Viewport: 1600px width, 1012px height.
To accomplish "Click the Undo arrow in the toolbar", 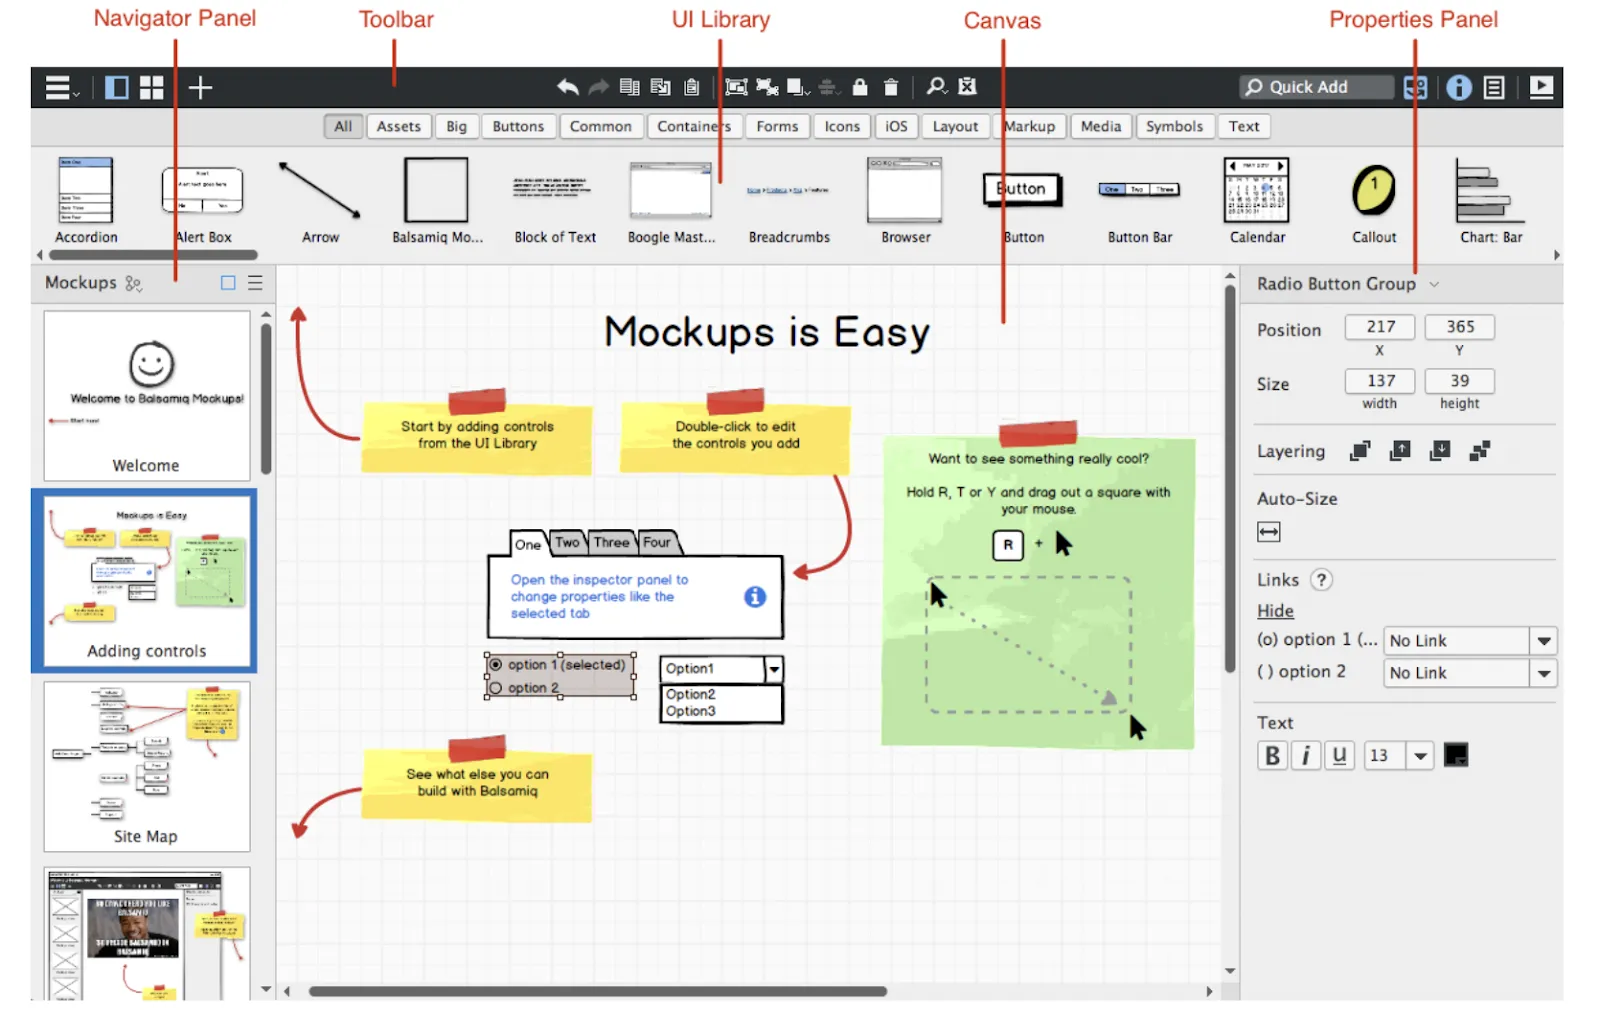I will pos(567,87).
